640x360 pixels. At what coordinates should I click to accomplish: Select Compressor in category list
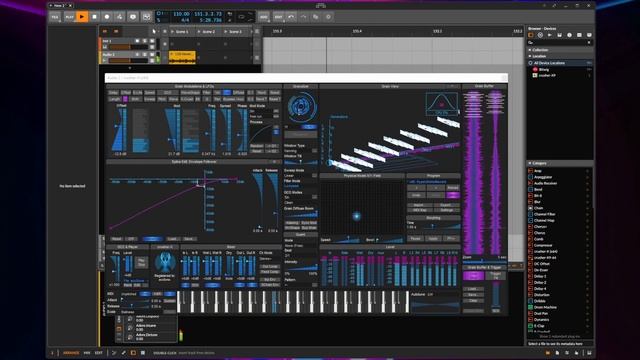(543, 245)
